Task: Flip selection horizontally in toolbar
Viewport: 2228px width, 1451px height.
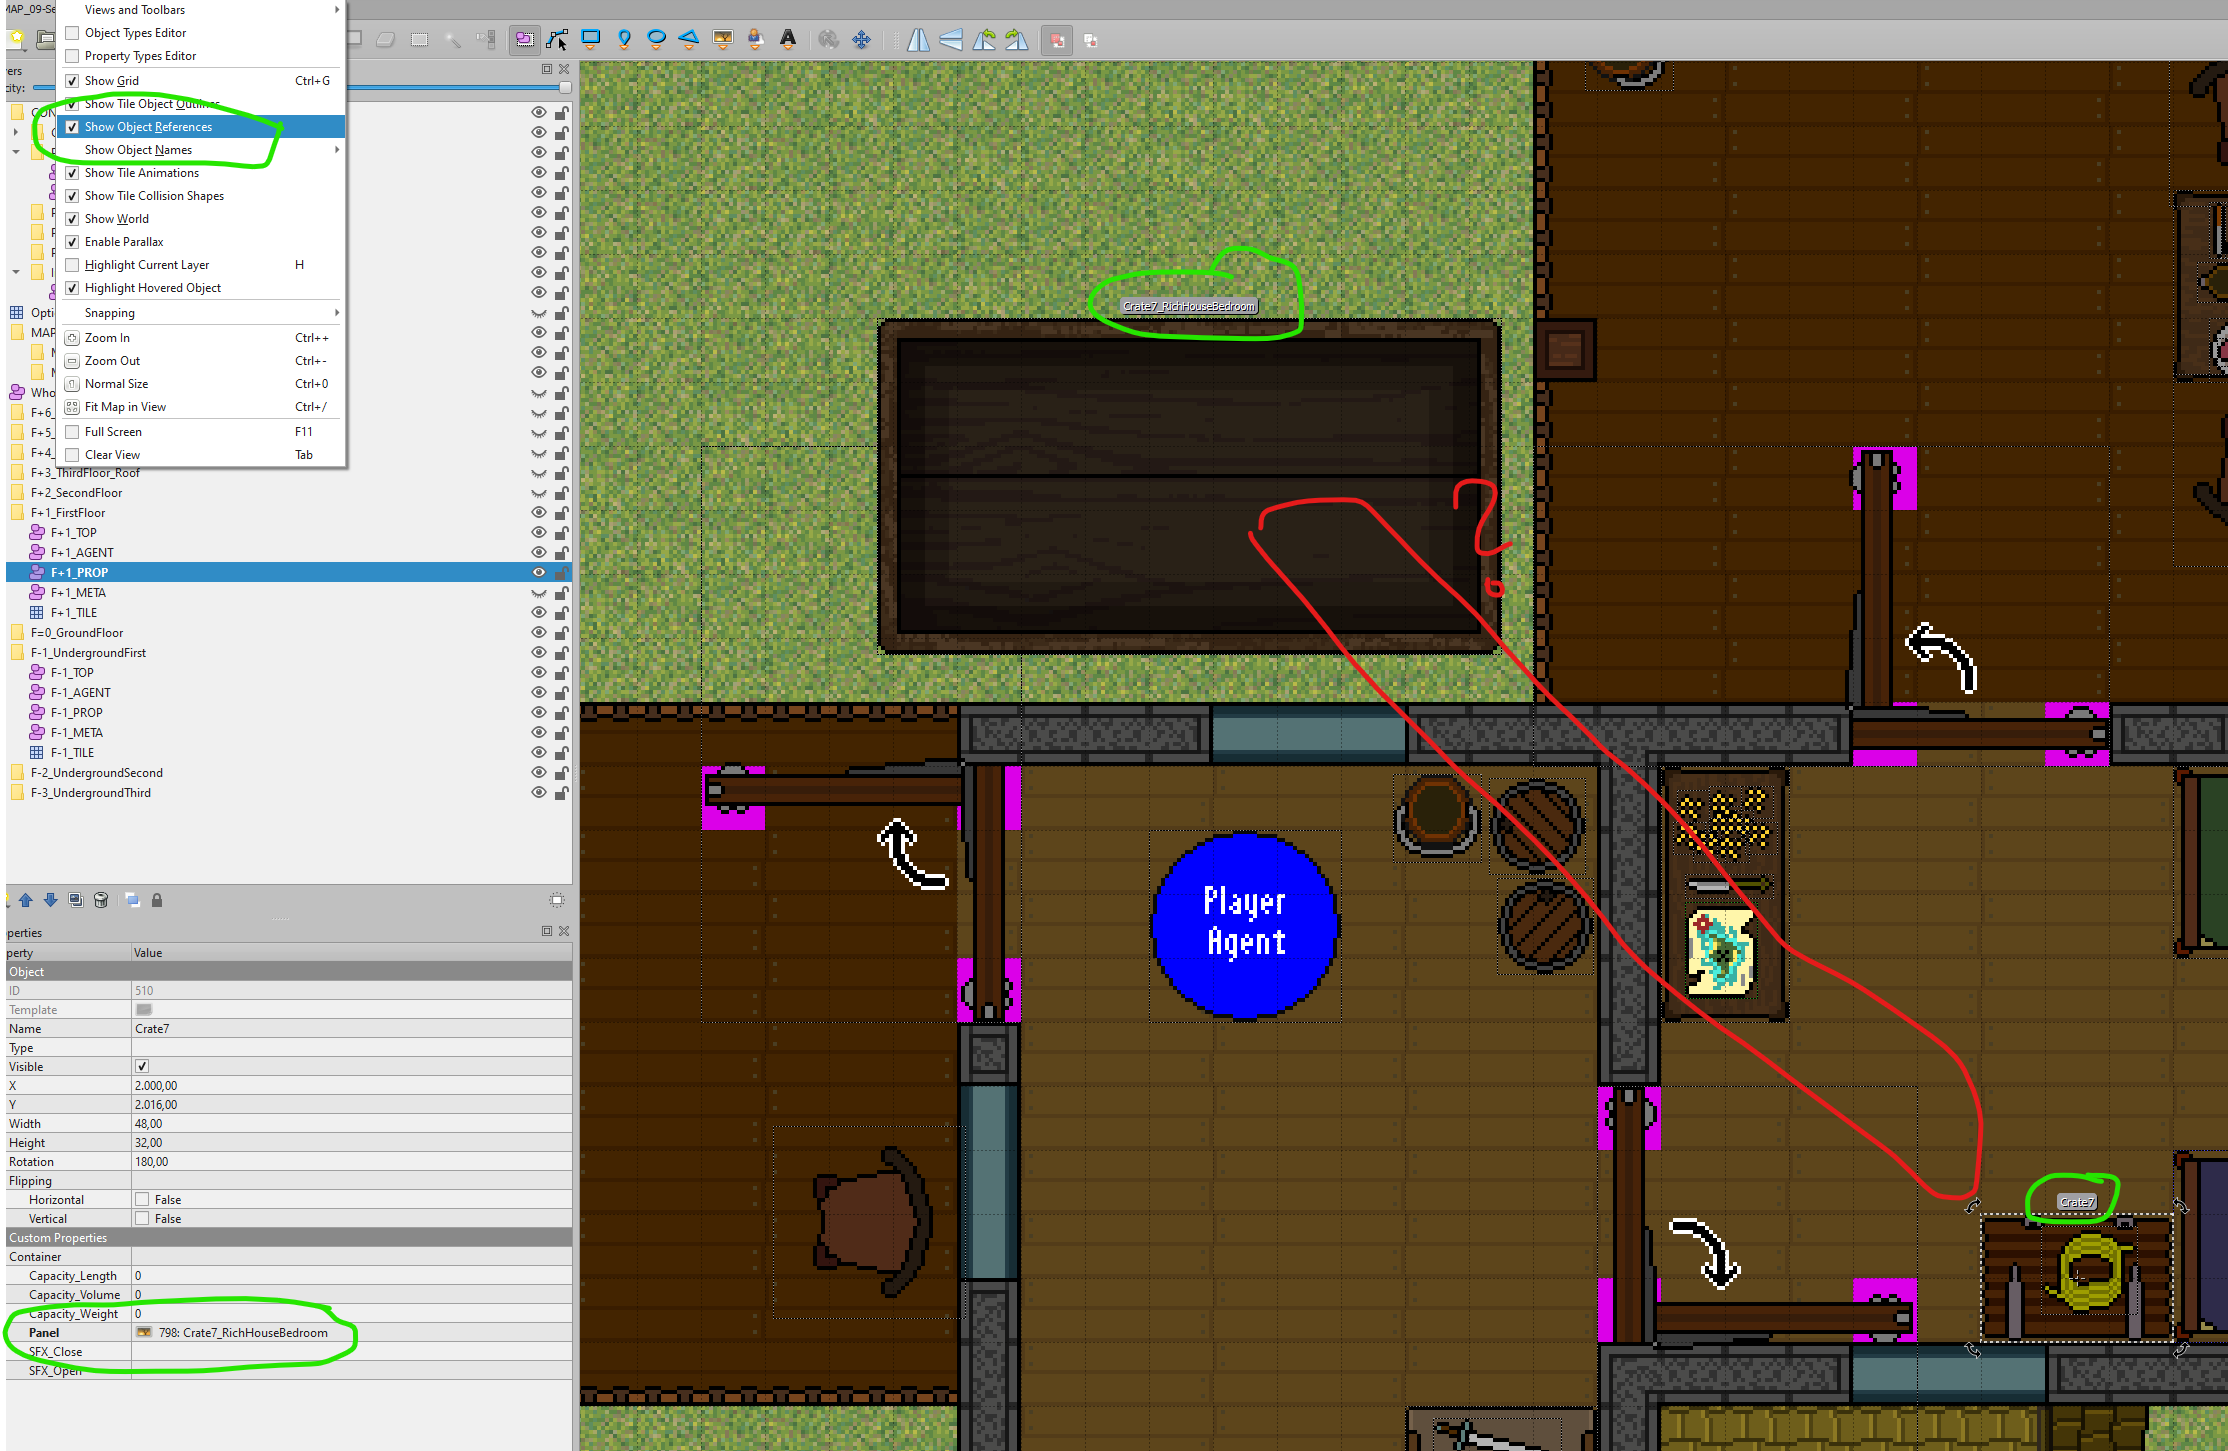Action: (918, 40)
